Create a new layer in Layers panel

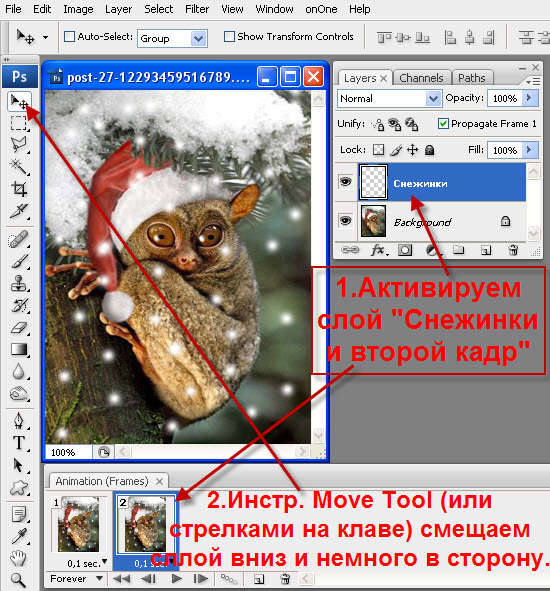pyautogui.click(x=486, y=250)
